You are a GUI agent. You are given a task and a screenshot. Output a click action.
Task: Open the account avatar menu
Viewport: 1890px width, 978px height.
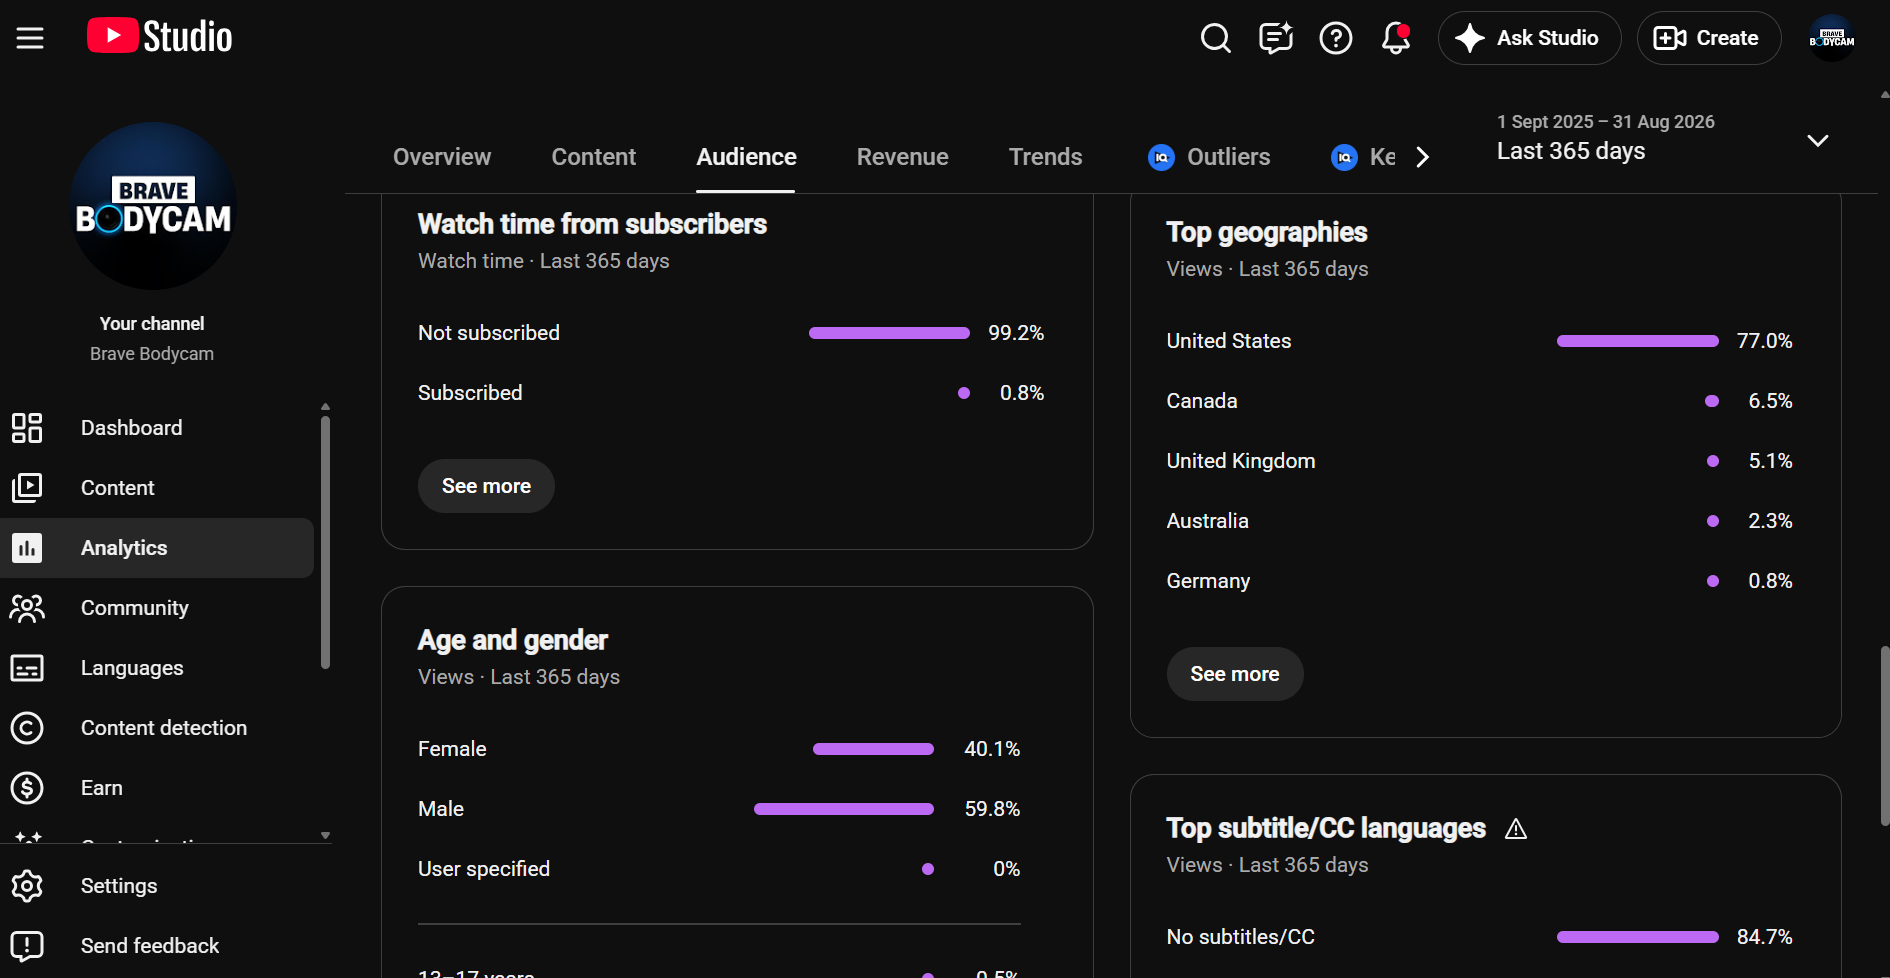[x=1832, y=38]
